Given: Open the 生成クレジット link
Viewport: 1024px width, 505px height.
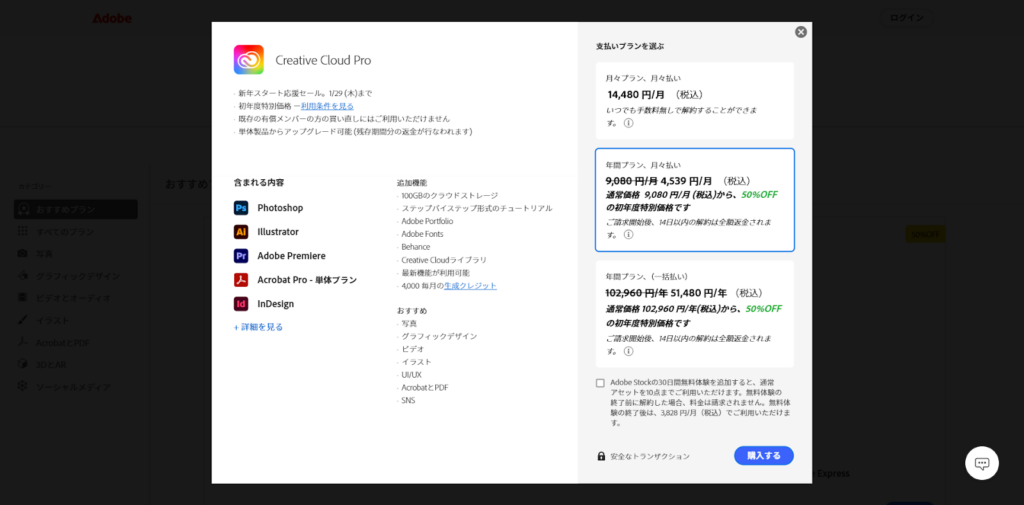Looking at the screenshot, I should click(x=470, y=285).
